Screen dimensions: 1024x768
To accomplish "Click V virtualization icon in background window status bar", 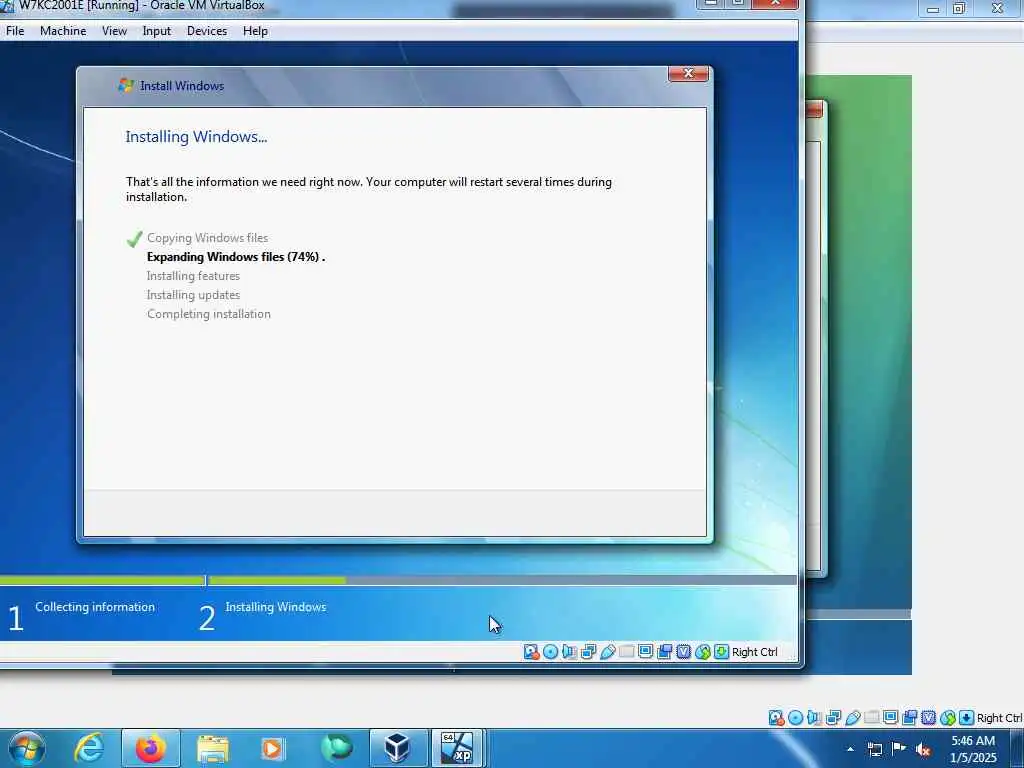I will [x=928, y=718].
